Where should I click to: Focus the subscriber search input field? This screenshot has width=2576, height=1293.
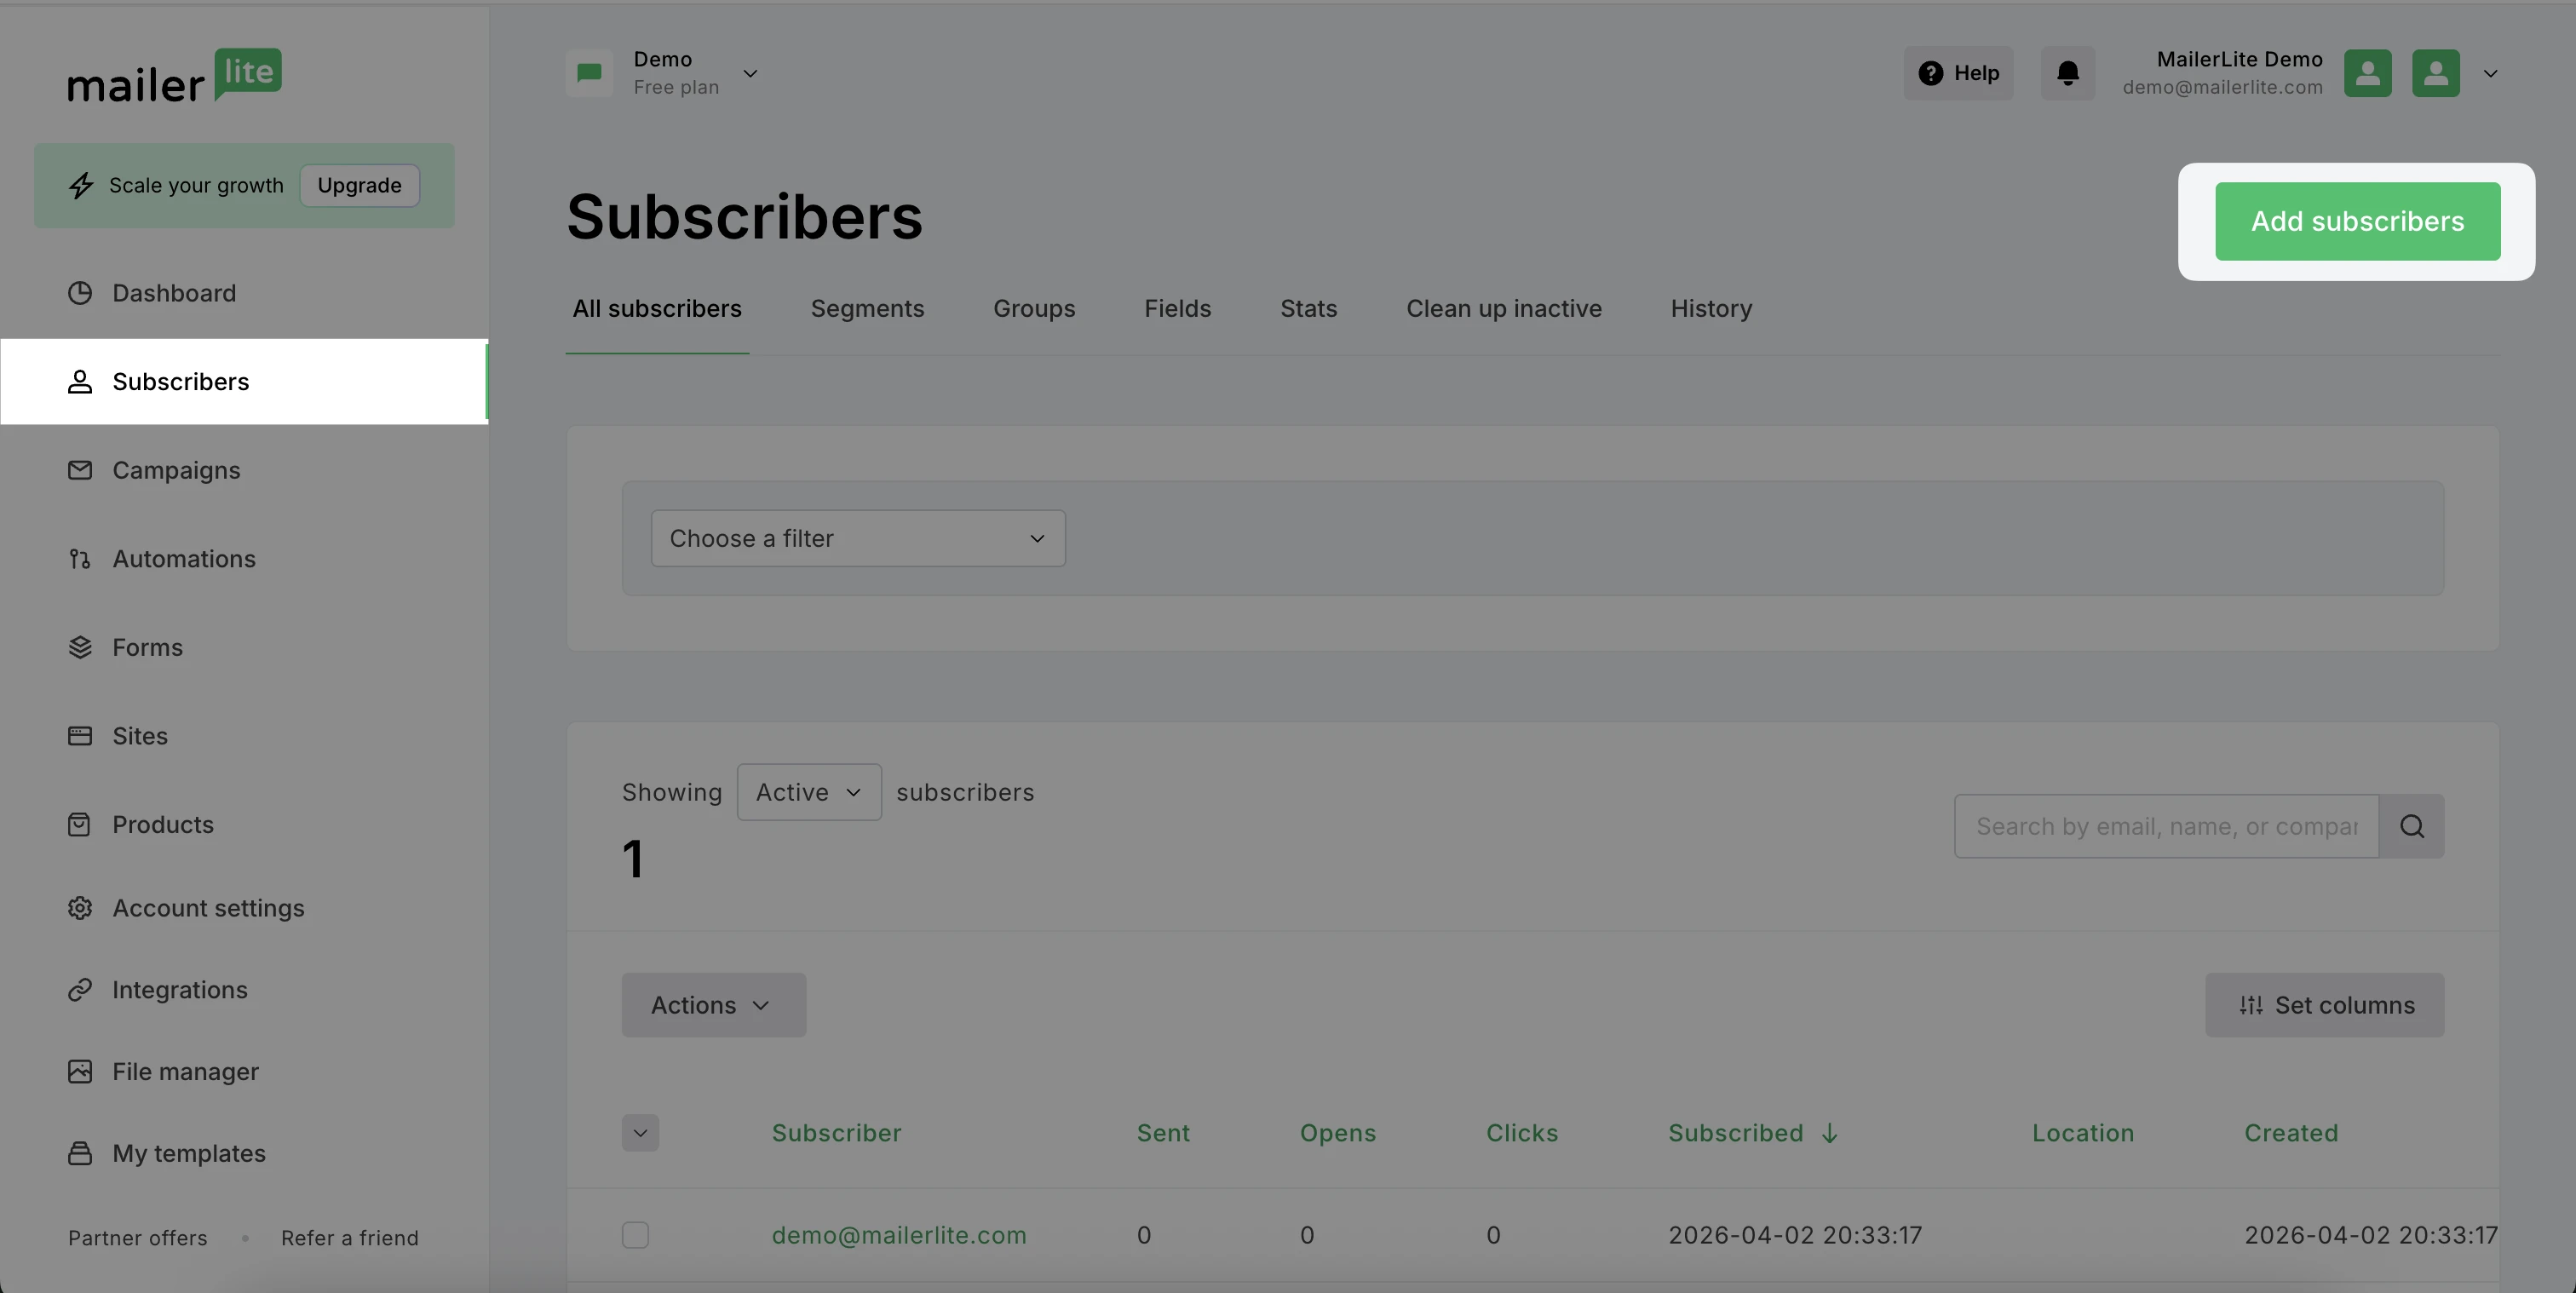2166,826
